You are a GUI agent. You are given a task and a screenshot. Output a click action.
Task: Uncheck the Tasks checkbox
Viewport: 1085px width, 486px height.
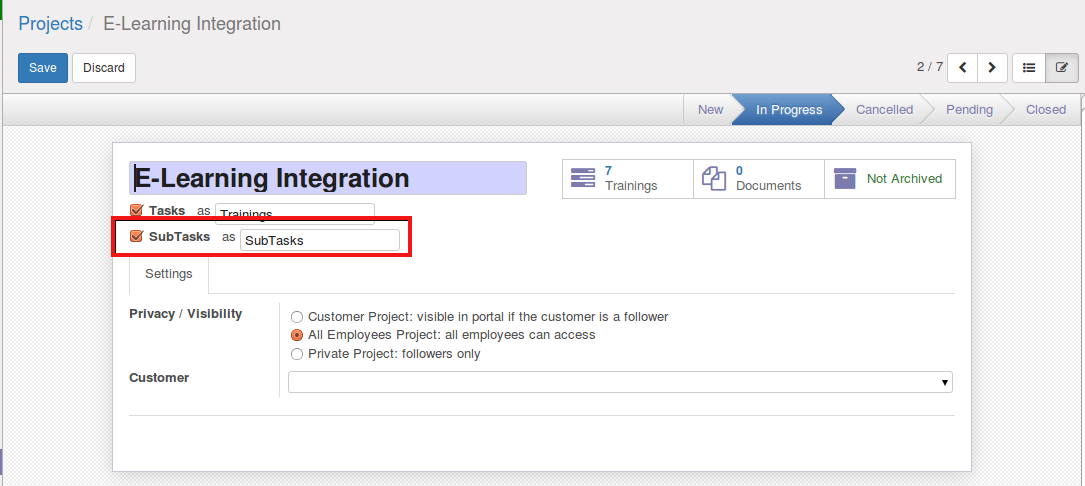137,211
